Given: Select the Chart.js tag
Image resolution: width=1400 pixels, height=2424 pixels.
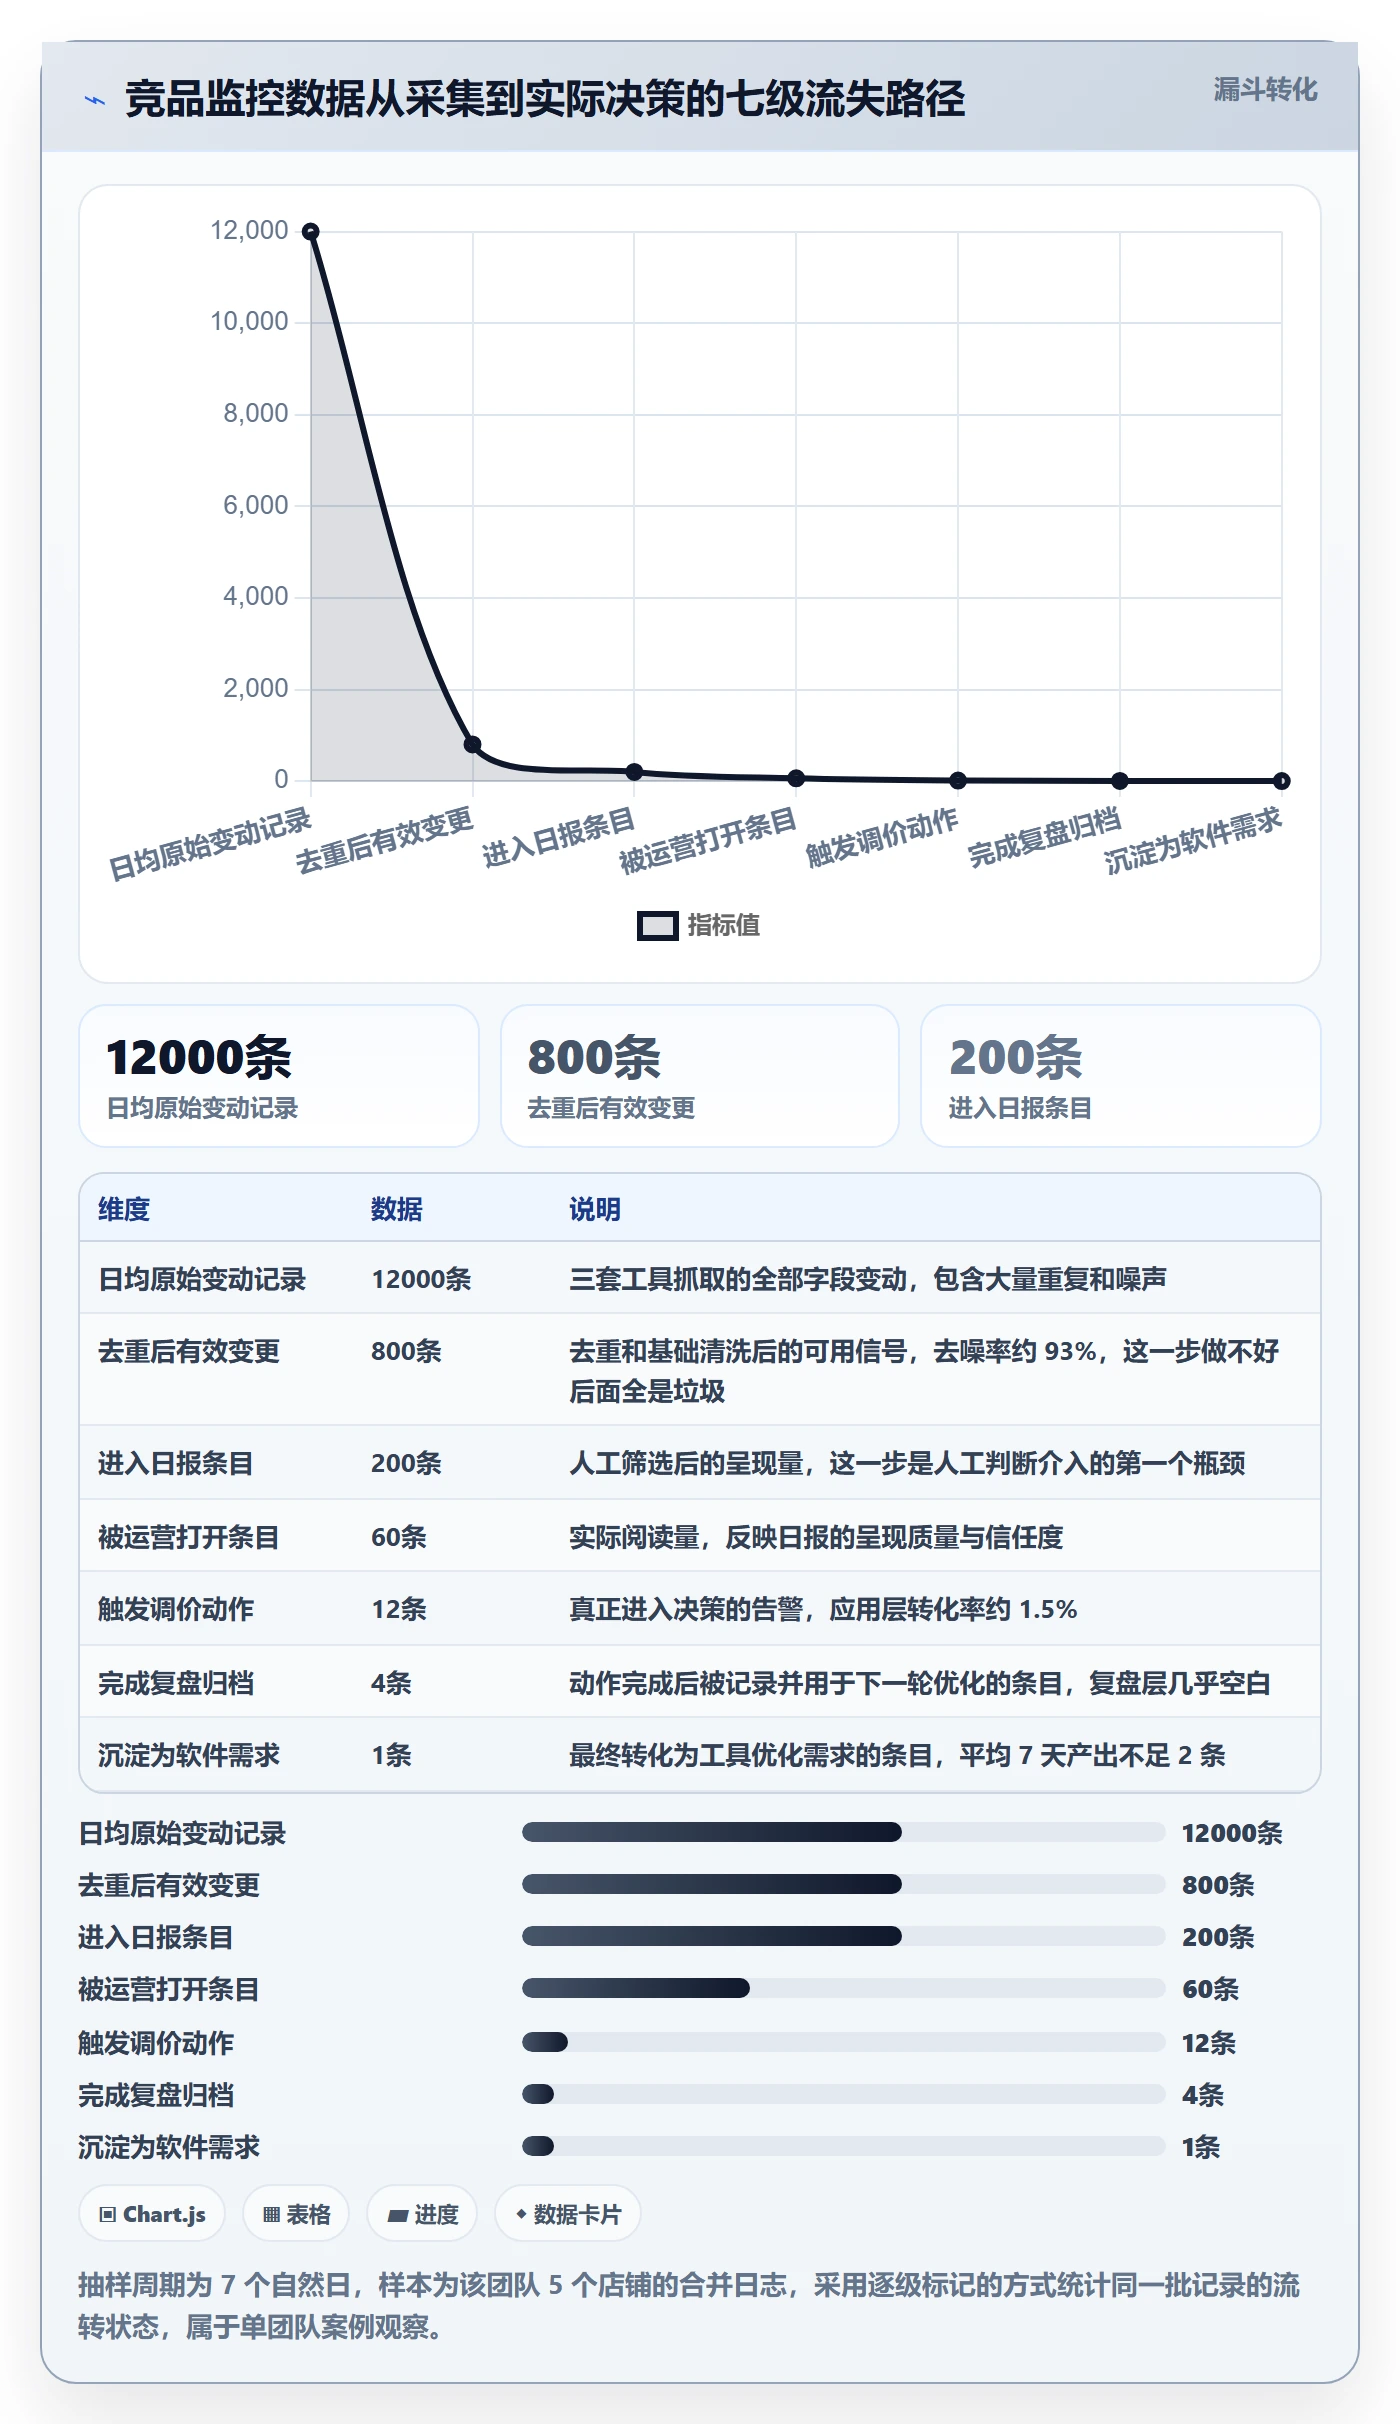Looking at the screenshot, I should coord(152,2214).
